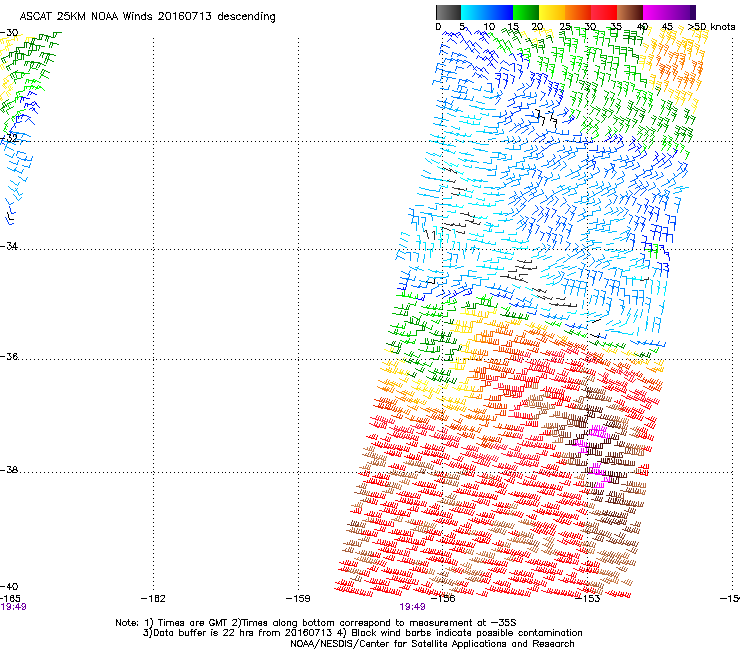Select the '-34' latitude axis label
The image size is (740, 650).
(9, 246)
